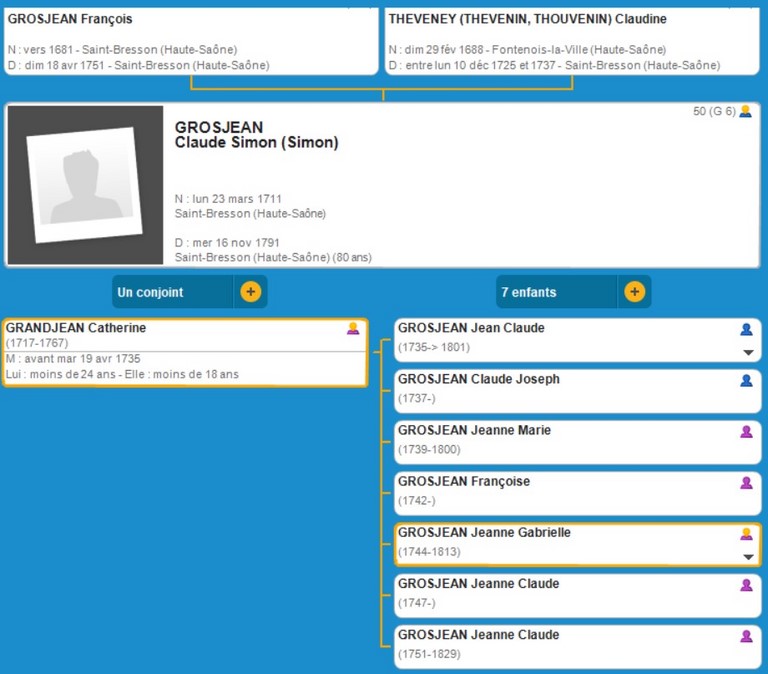Select child Jeanne Claude born 1747
Viewport: 768px width, 674px height.
478,584
